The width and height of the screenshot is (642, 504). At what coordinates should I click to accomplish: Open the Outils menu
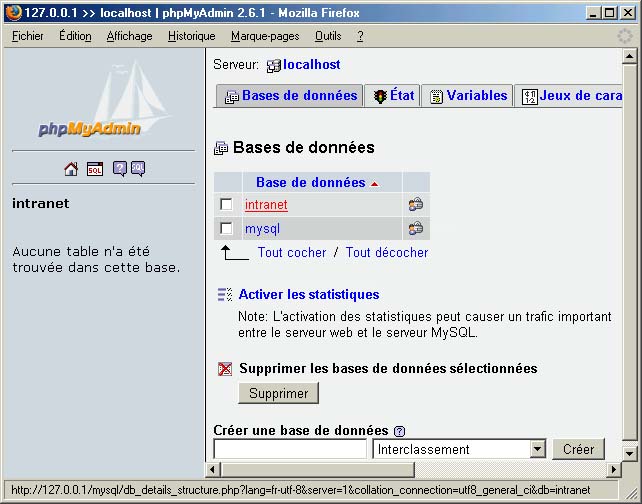(x=328, y=36)
